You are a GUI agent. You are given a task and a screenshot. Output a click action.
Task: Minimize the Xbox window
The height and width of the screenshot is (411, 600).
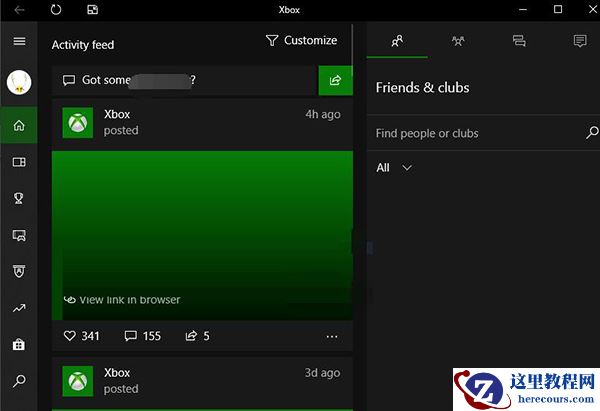point(523,10)
